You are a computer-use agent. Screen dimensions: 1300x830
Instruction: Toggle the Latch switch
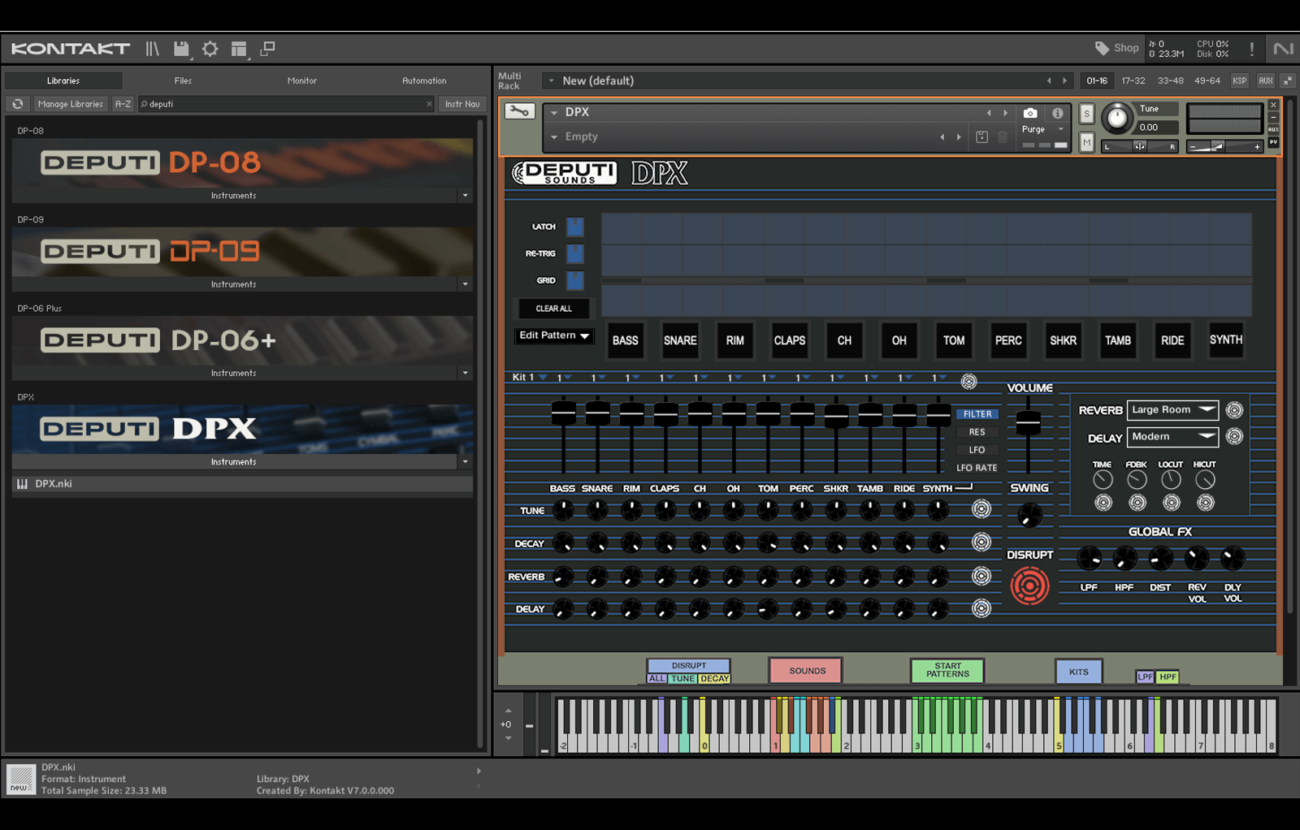575,227
